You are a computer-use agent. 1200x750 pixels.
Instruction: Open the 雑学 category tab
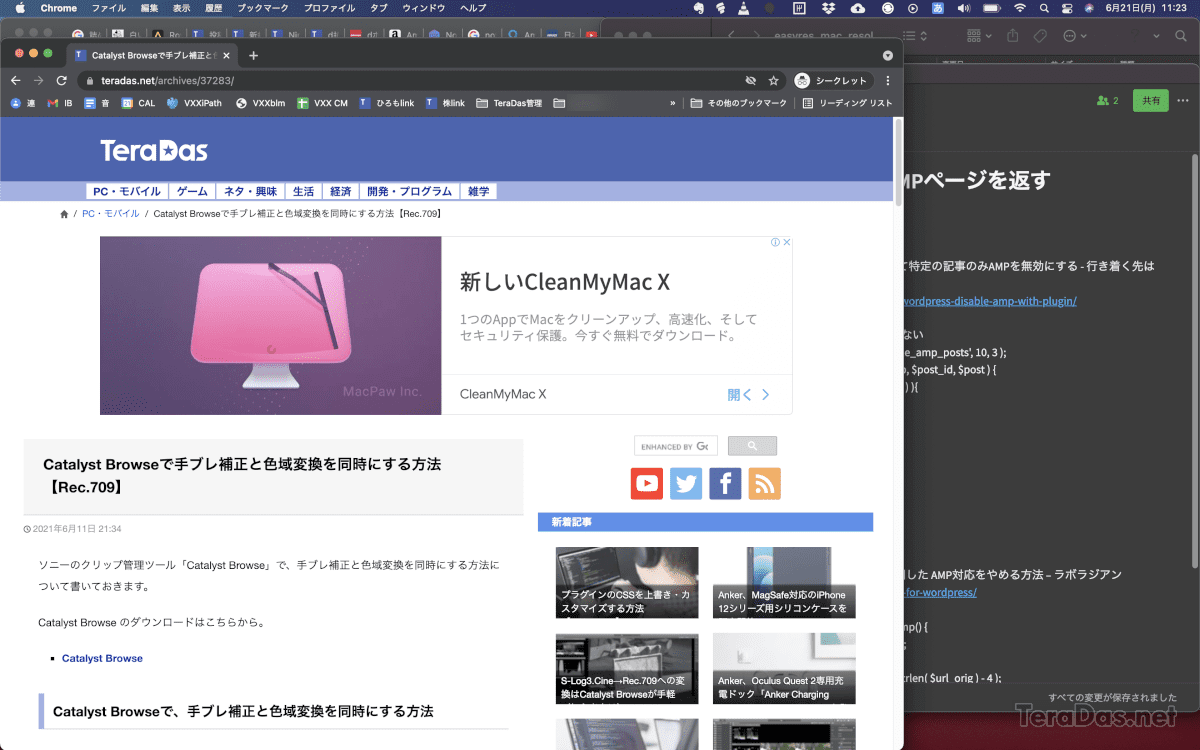(479, 191)
